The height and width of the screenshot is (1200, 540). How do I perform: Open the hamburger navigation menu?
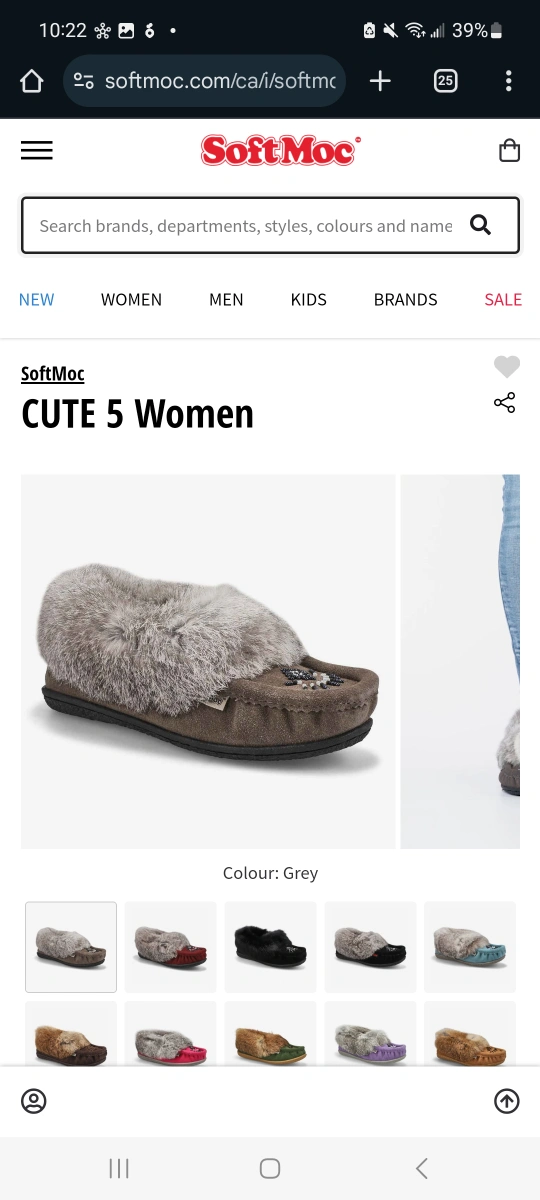pos(37,150)
